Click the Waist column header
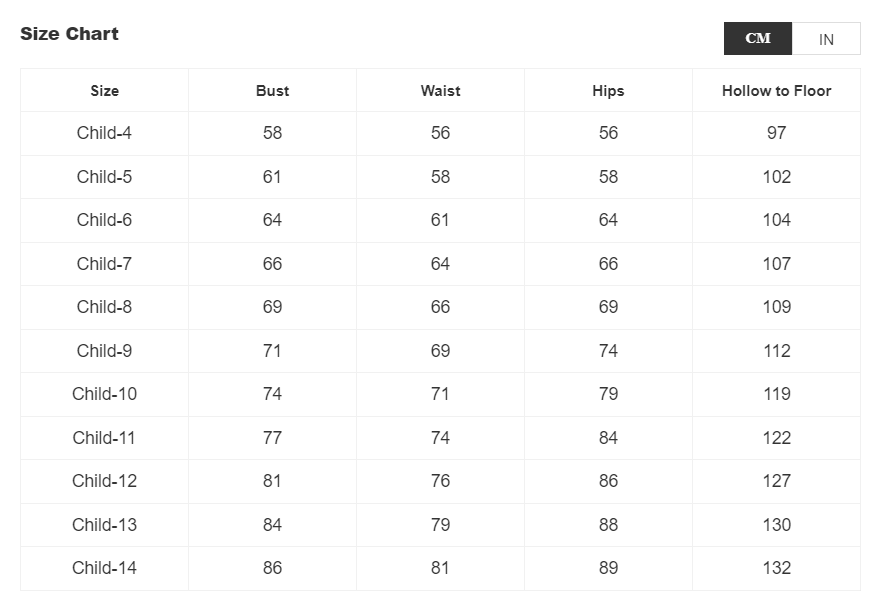The height and width of the screenshot is (596, 880). click(x=440, y=91)
